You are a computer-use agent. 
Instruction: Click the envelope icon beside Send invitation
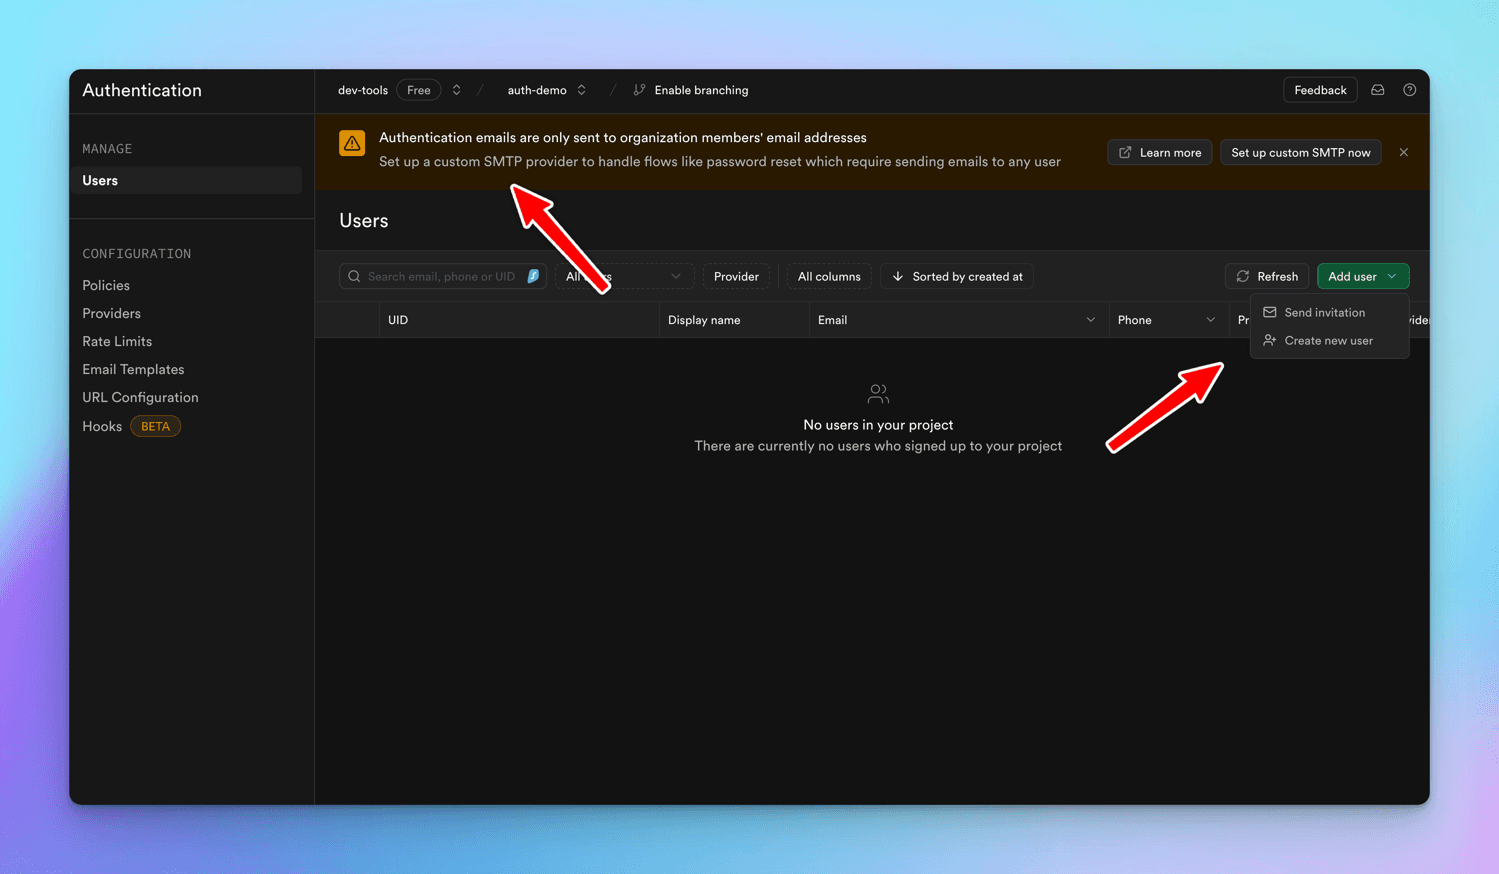point(1269,312)
